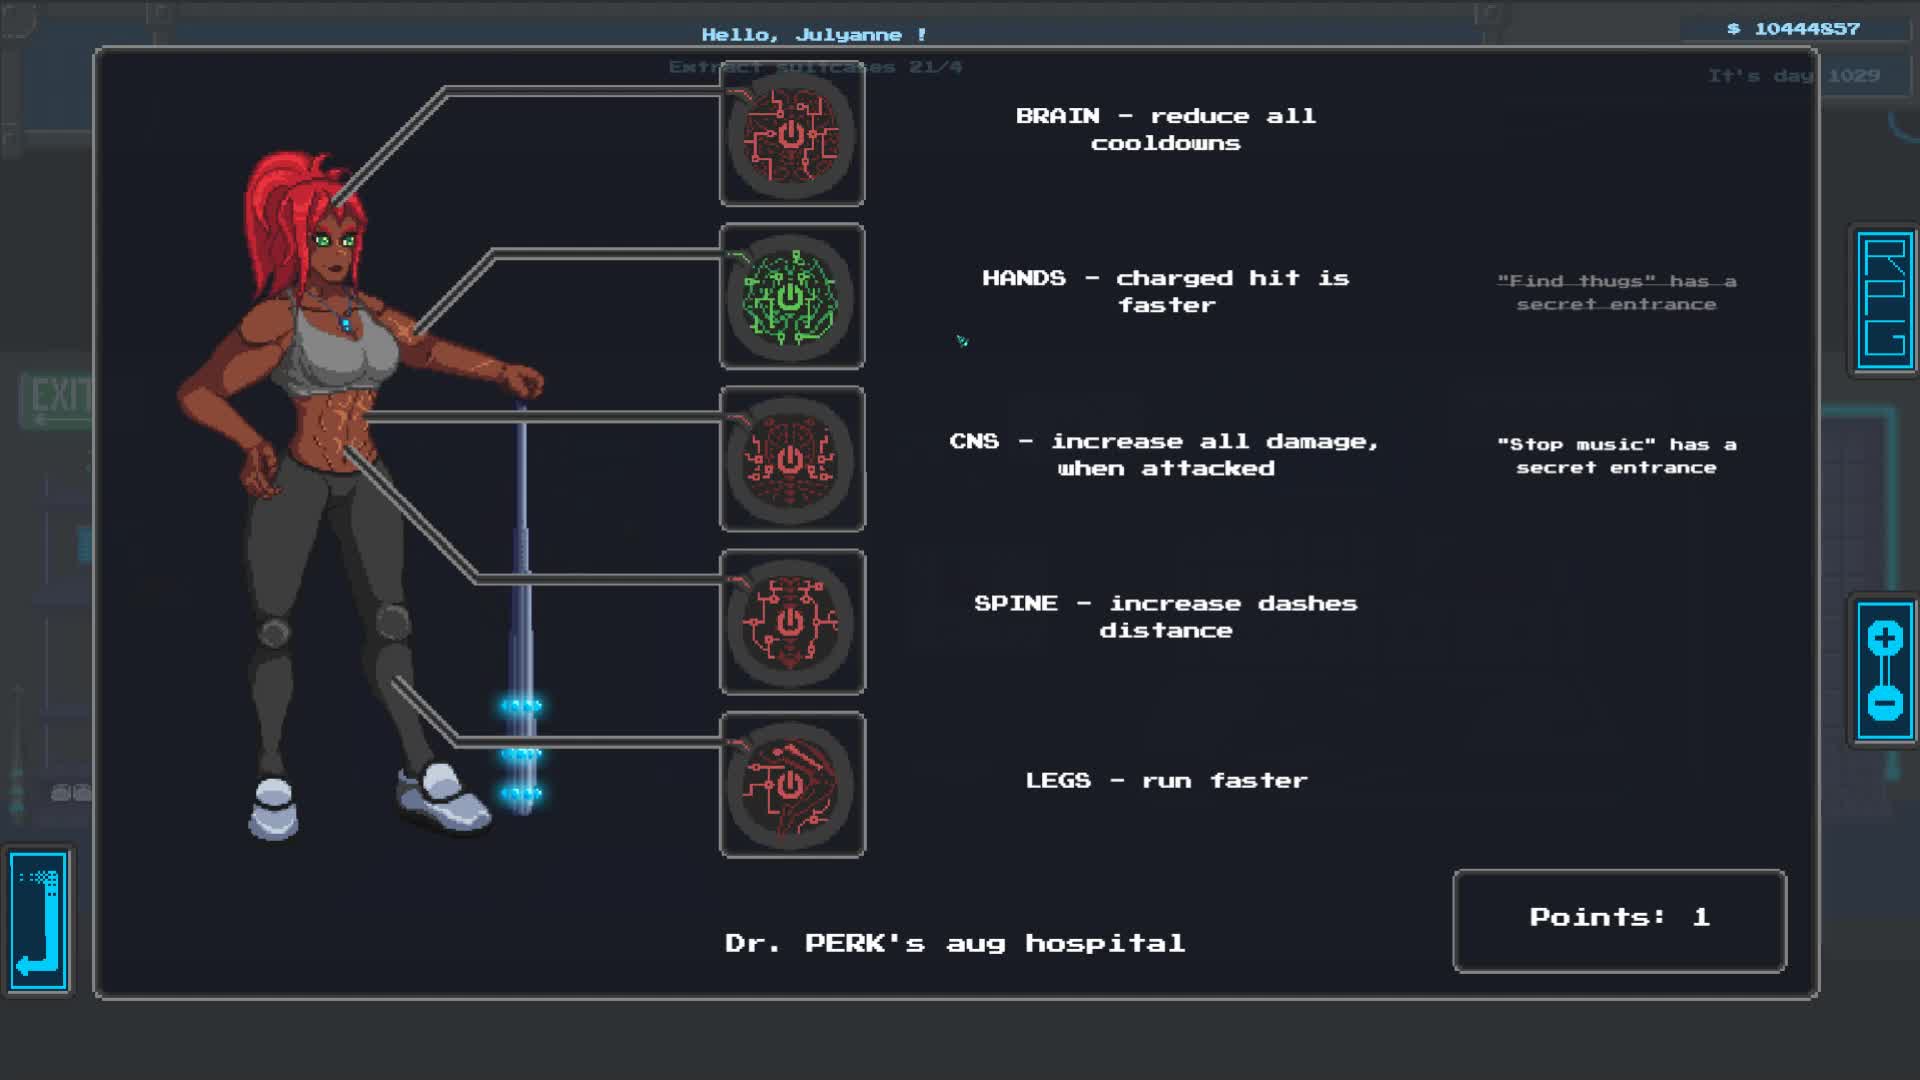Select the SPINE augmentation node
The width and height of the screenshot is (1920, 1080).
pos(791,622)
